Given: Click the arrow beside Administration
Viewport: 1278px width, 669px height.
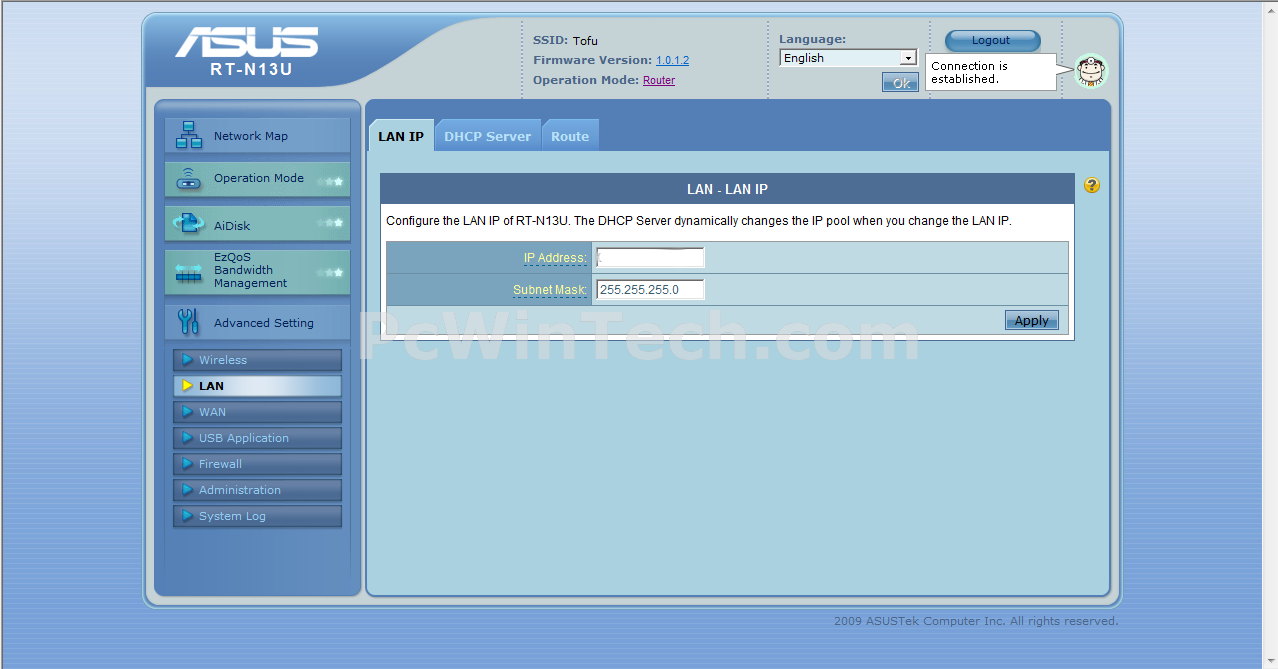Looking at the screenshot, I should click(187, 490).
